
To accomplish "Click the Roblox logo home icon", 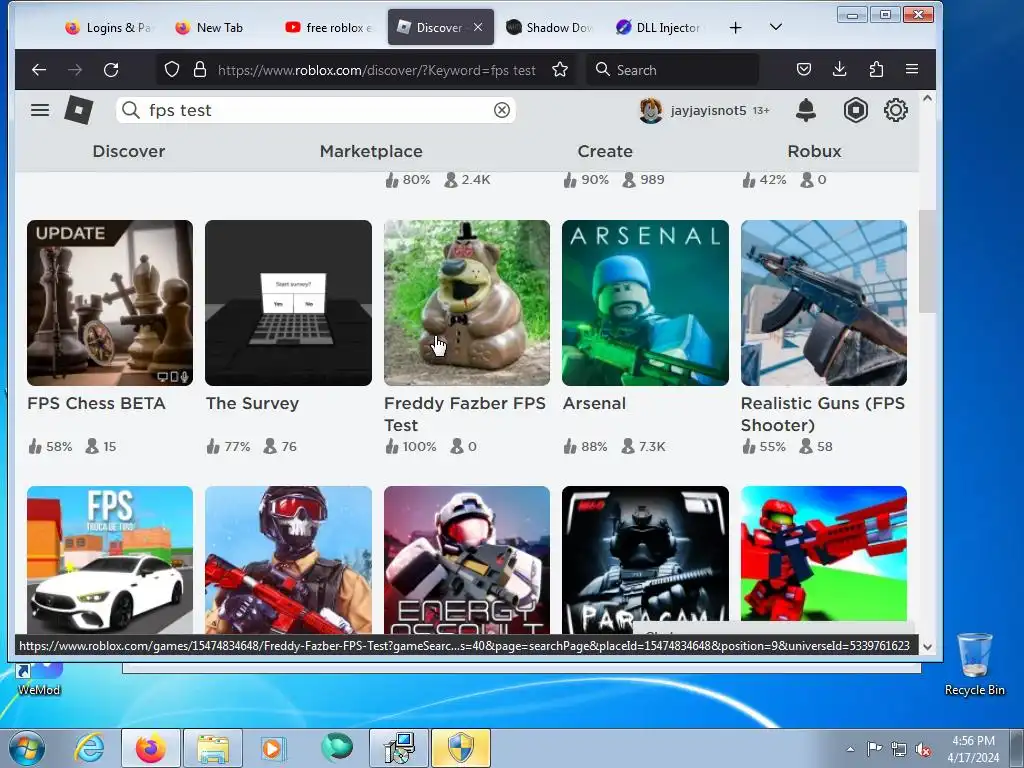I will pos(79,110).
